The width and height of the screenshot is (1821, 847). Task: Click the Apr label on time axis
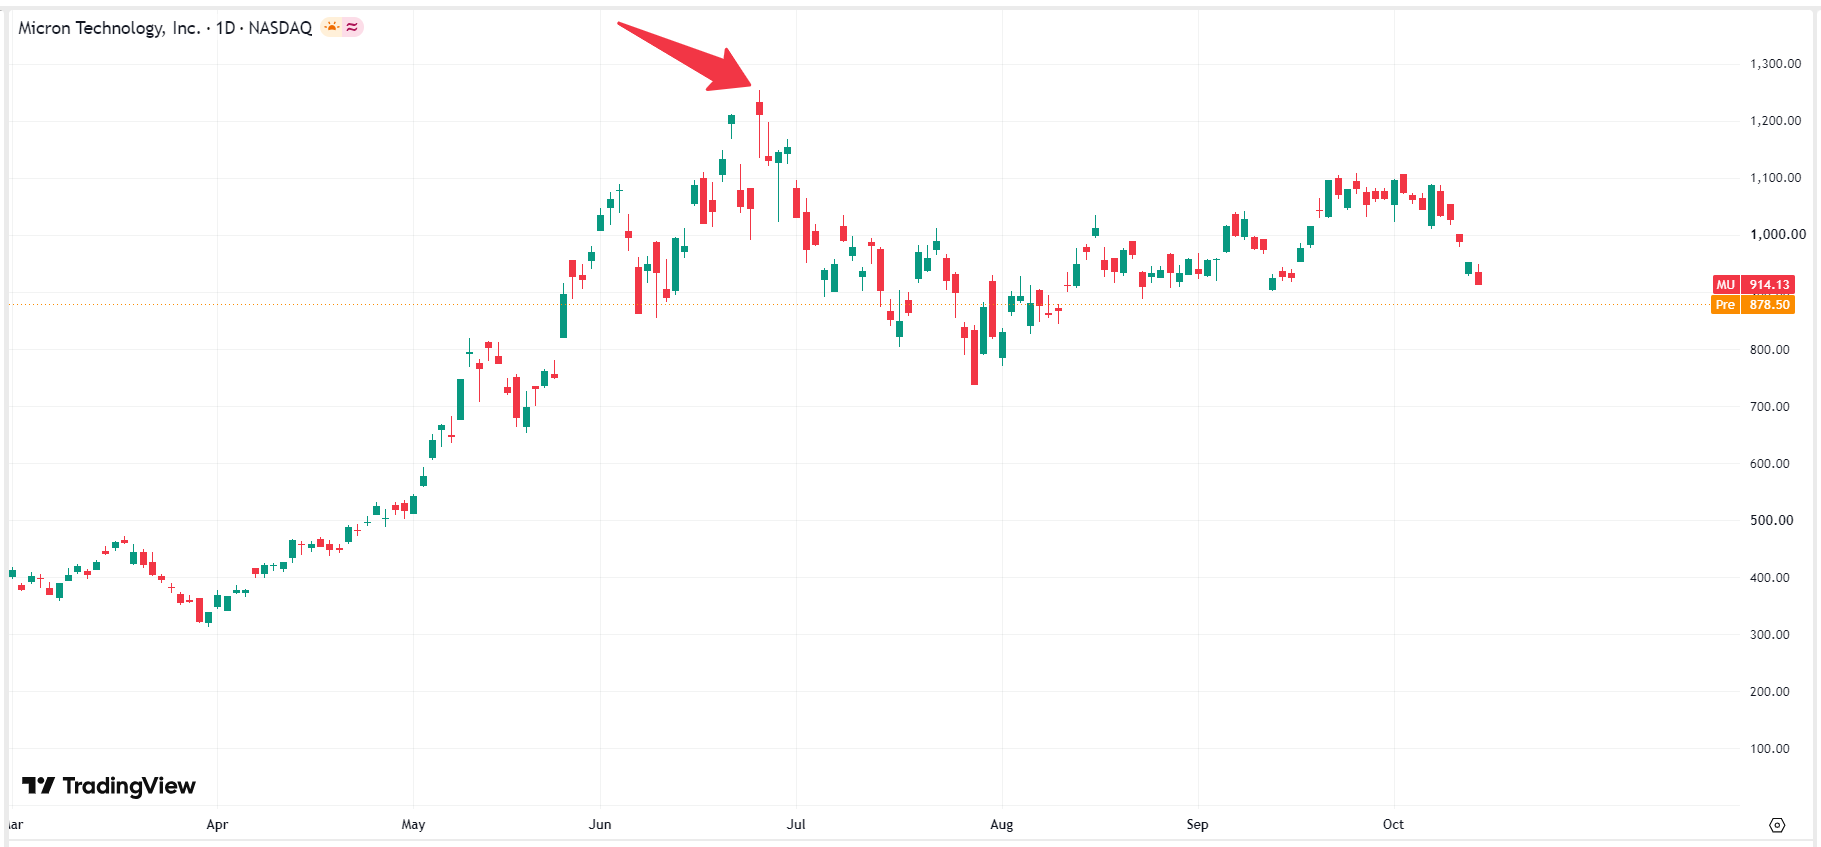[x=217, y=825]
